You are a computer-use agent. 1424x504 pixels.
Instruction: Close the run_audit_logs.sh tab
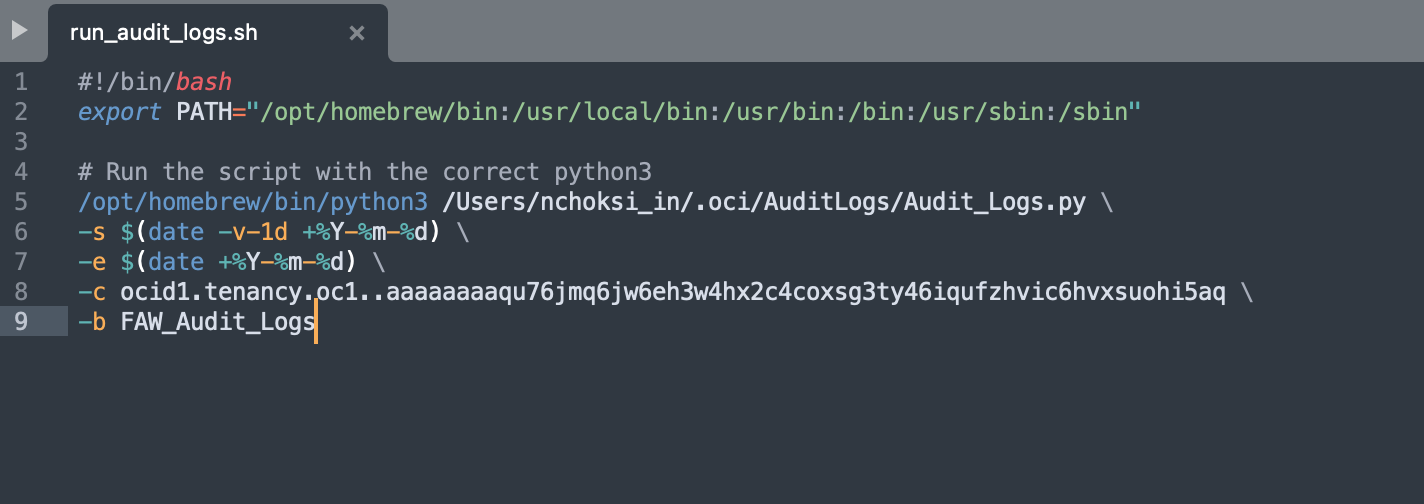pos(356,33)
